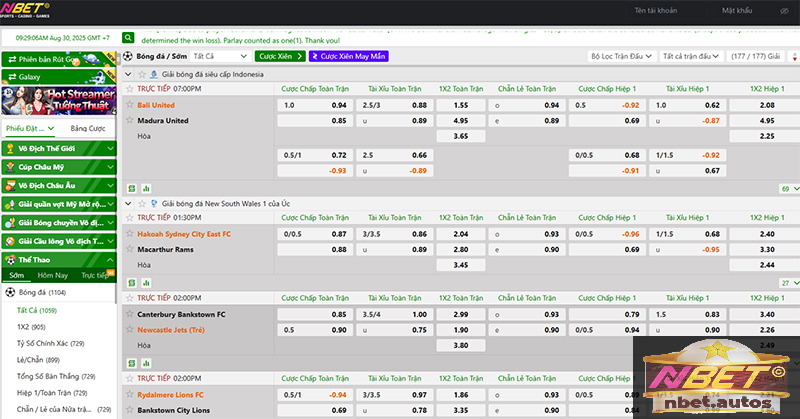Switch to the Hôm Nay tab
800x419 pixels.
pyautogui.click(x=52, y=275)
